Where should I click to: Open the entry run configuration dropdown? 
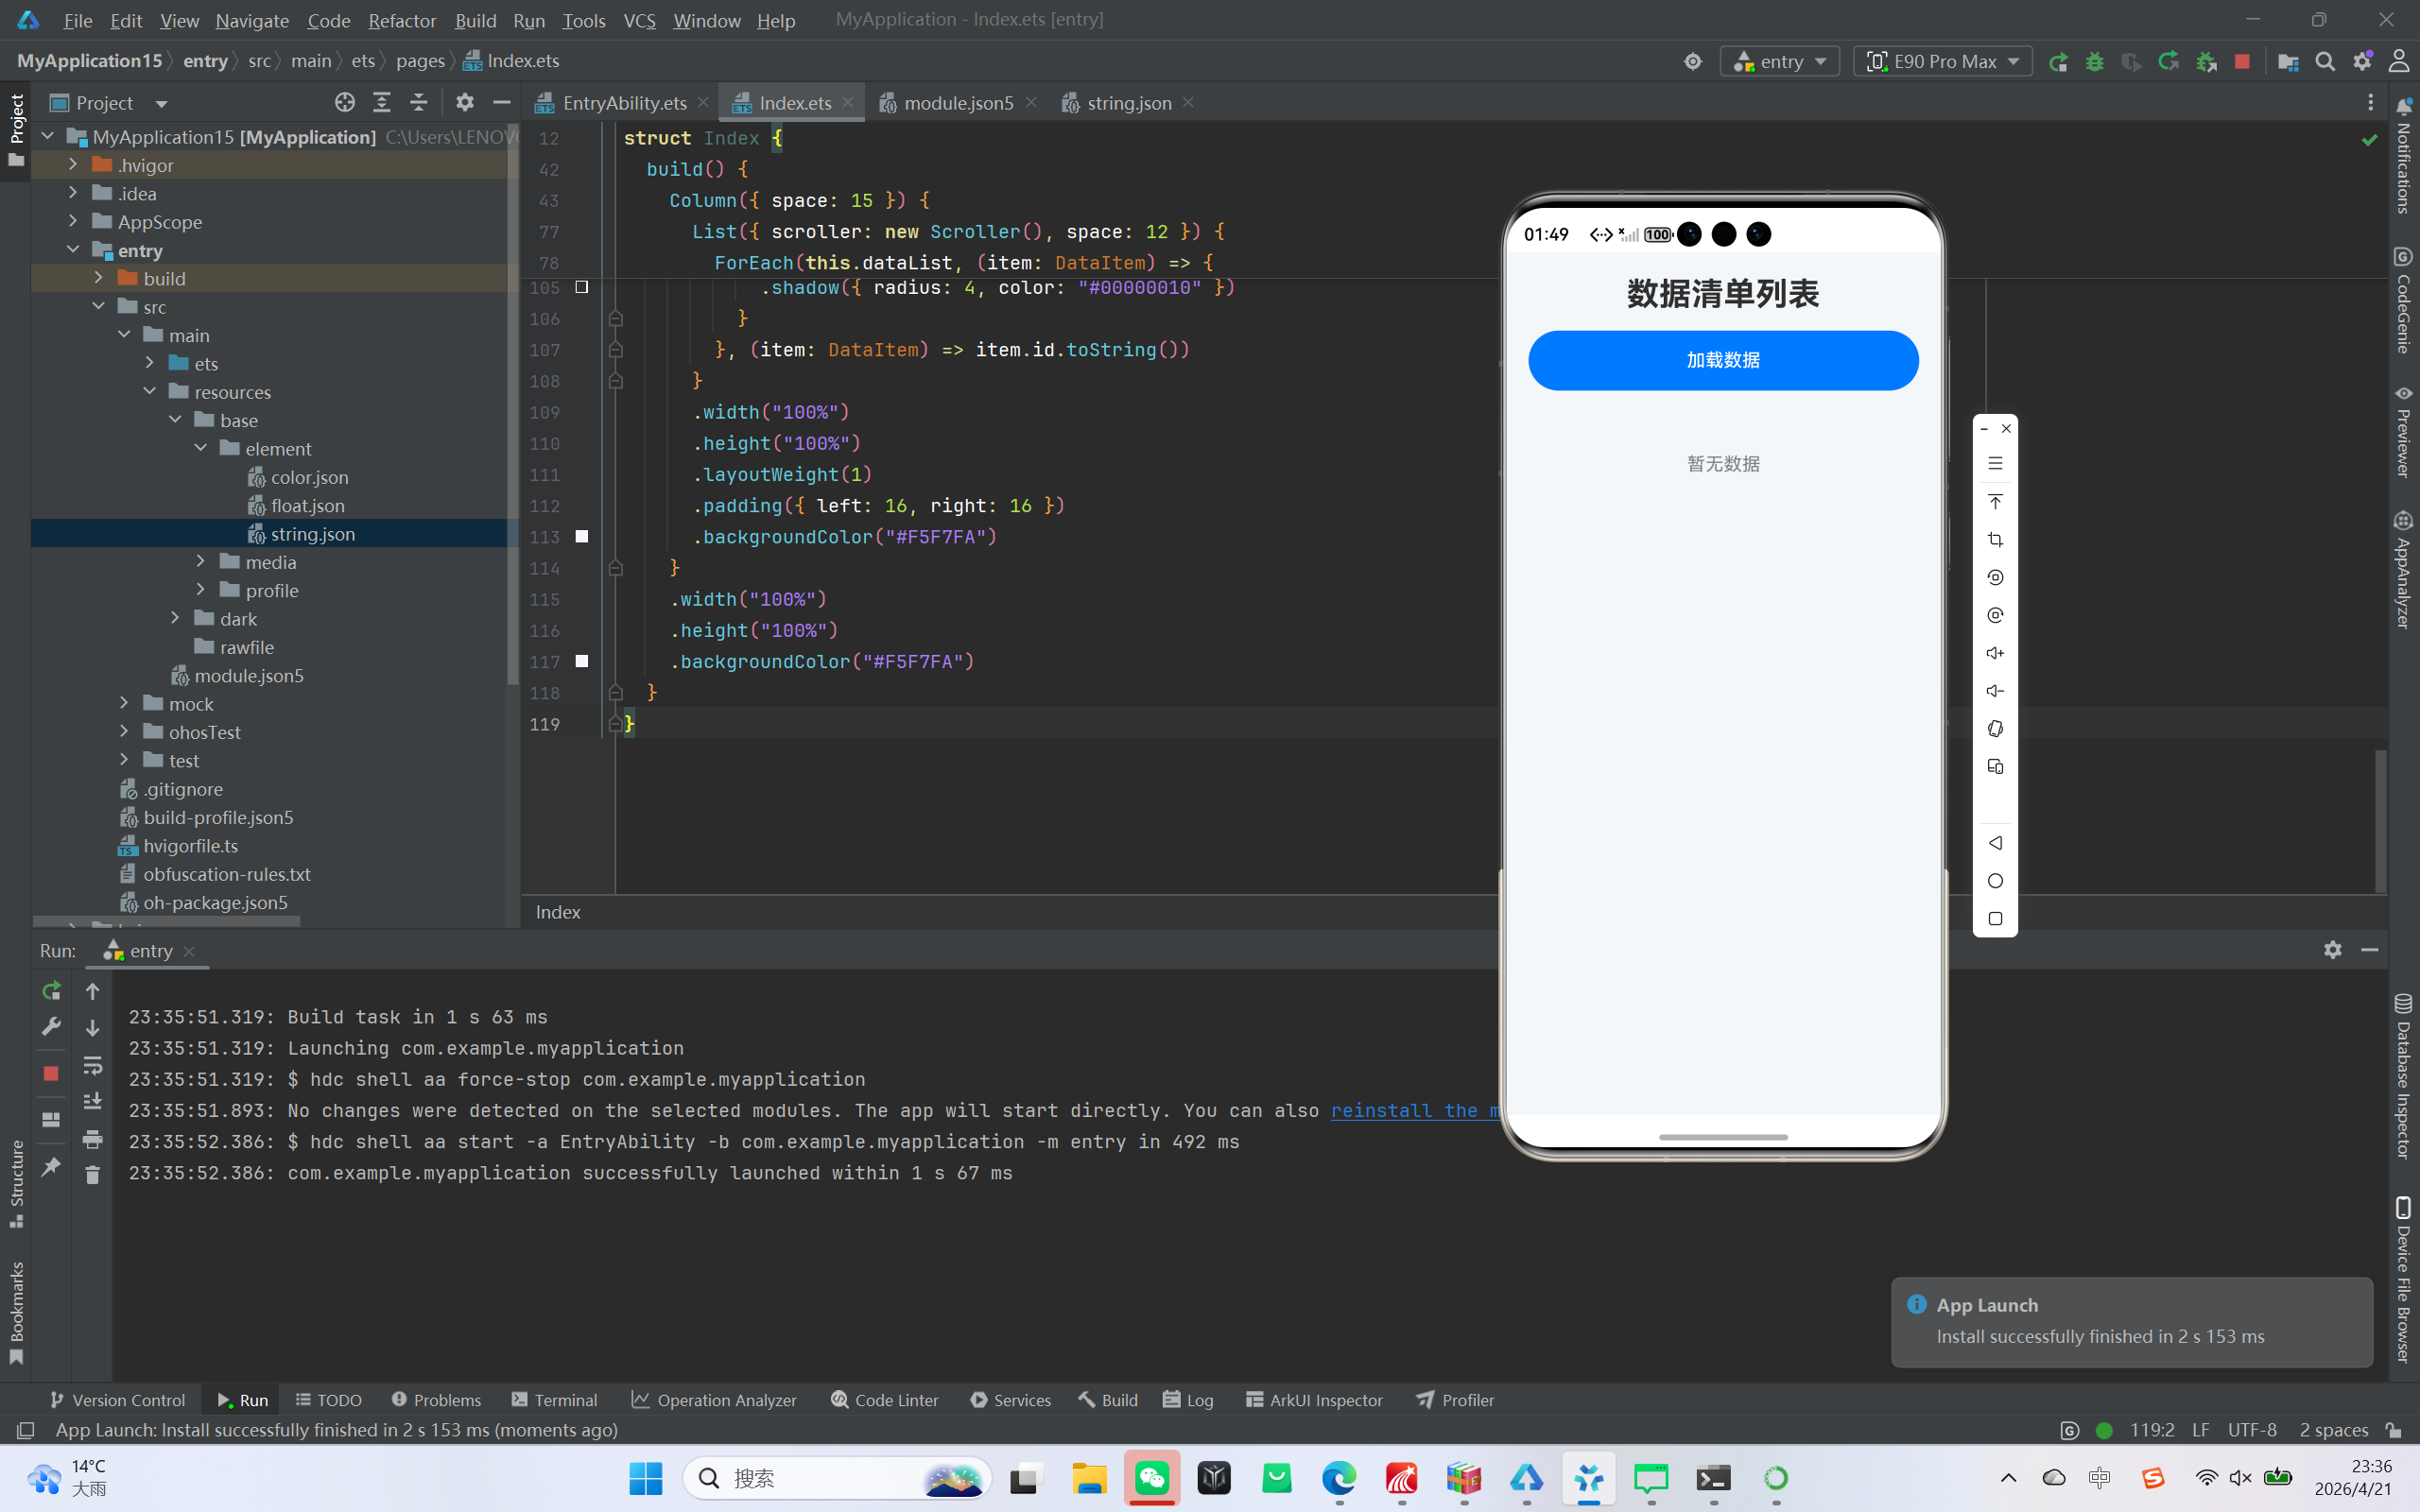1780,62
